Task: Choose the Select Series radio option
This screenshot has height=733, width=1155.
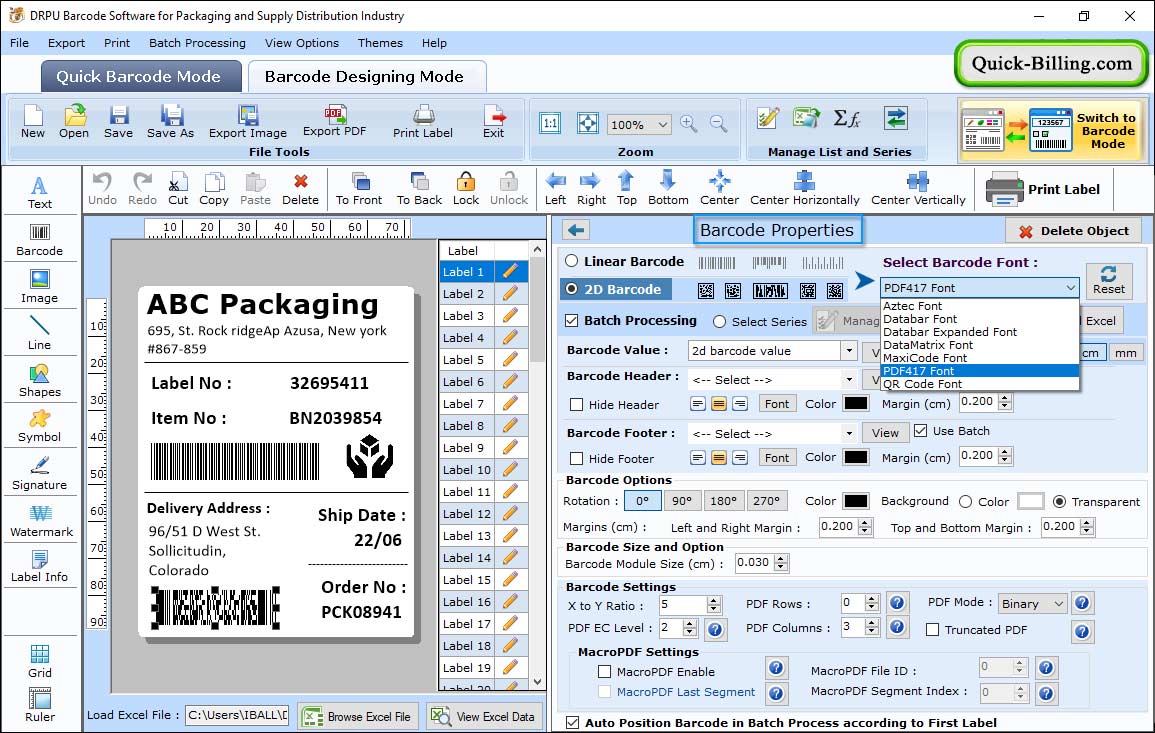Action: pyautogui.click(x=720, y=321)
